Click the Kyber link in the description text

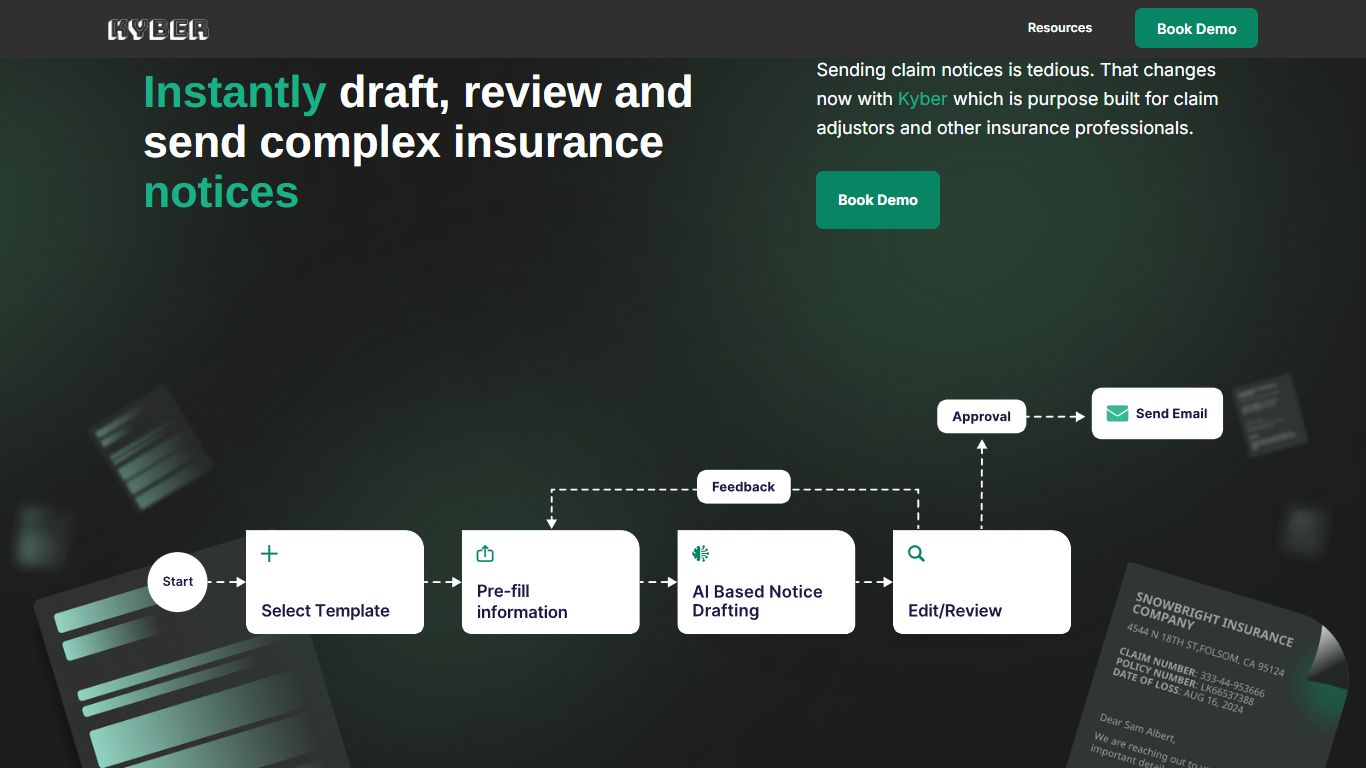coord(921,98)
